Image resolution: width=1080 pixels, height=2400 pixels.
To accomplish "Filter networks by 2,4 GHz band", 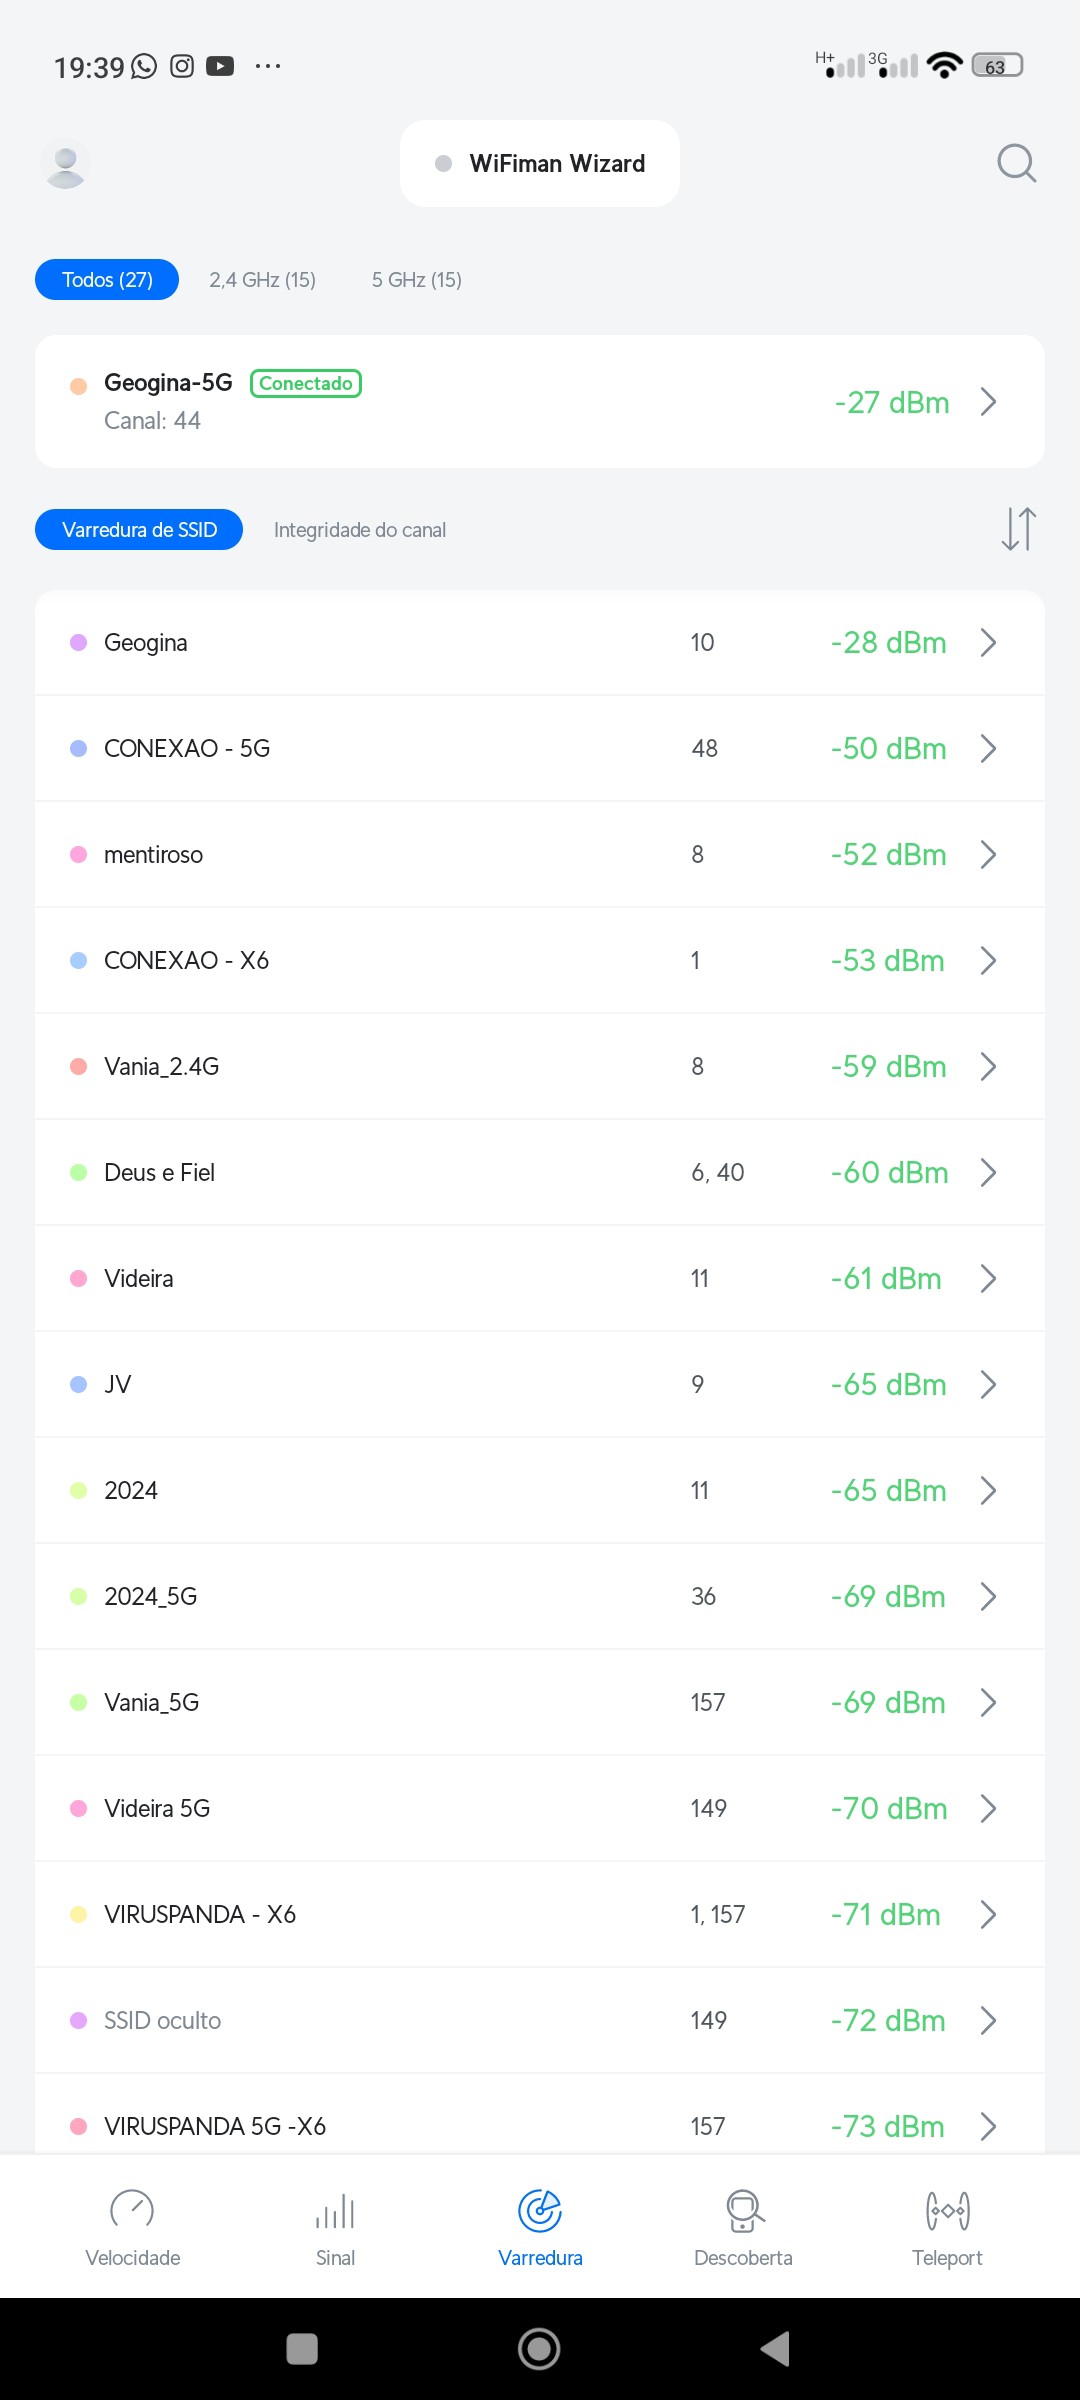I will tap(262, 280).
